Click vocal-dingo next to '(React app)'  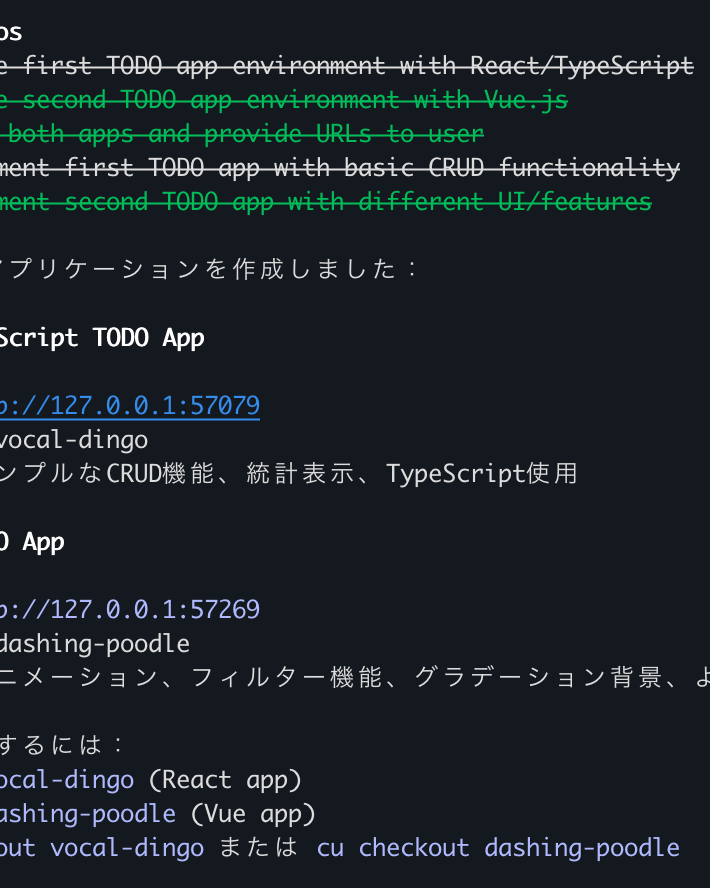click(x=67, y=780)
